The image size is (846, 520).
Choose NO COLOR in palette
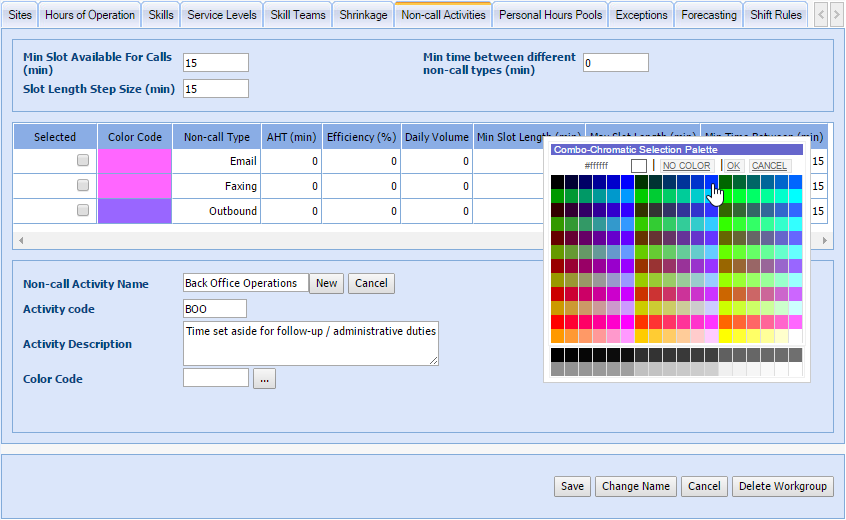(x=686, y=166)
